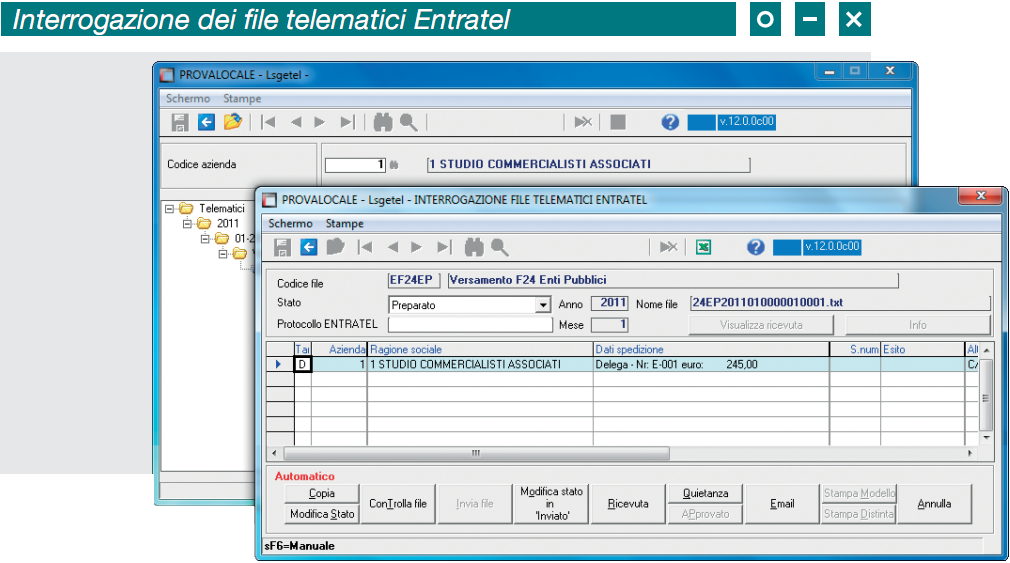Click magnifier zoom icon in front window
This screenshot has height=563, width=1010.
coord(500,247)
